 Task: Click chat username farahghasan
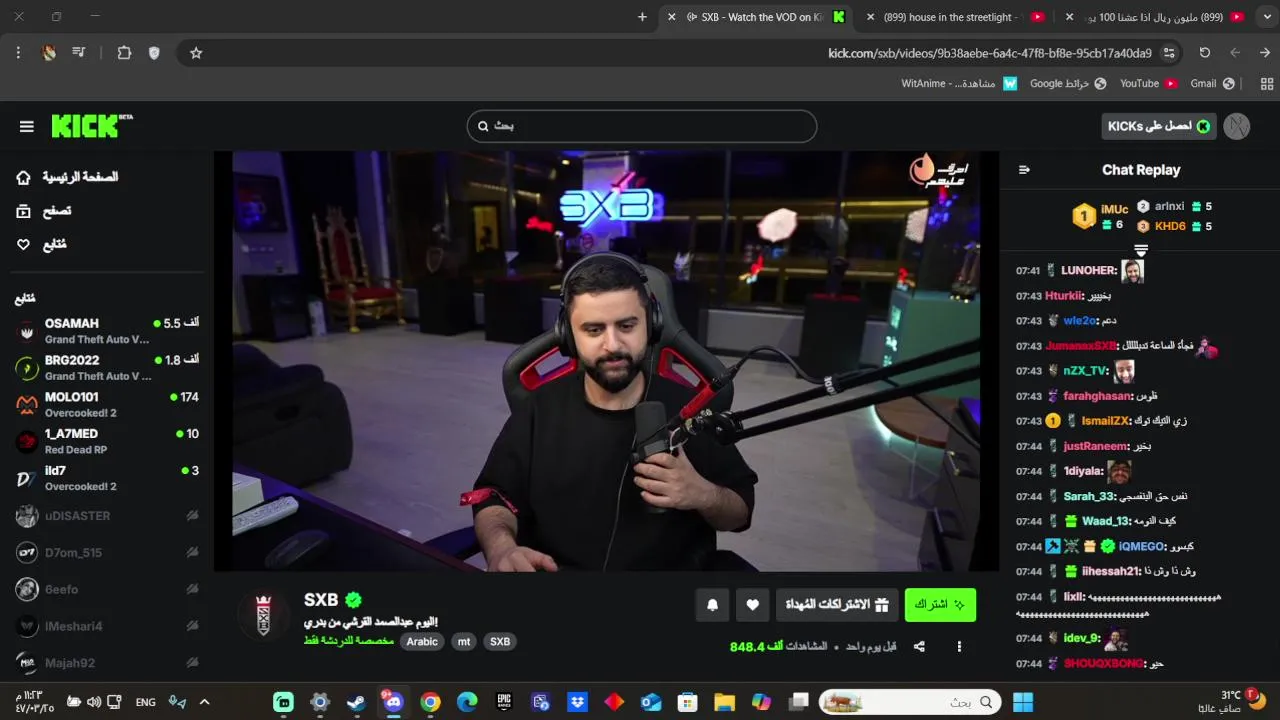point(1098,396)
